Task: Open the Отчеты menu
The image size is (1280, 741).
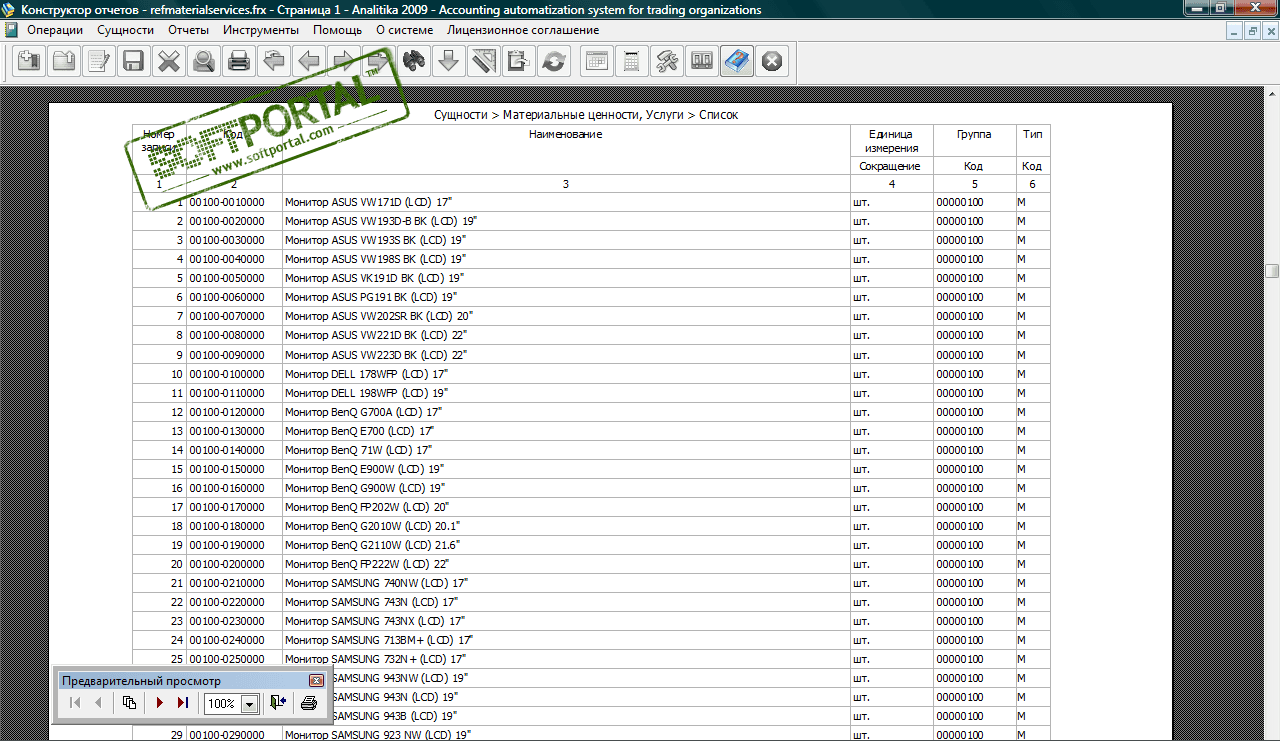Action: [188, 30]
